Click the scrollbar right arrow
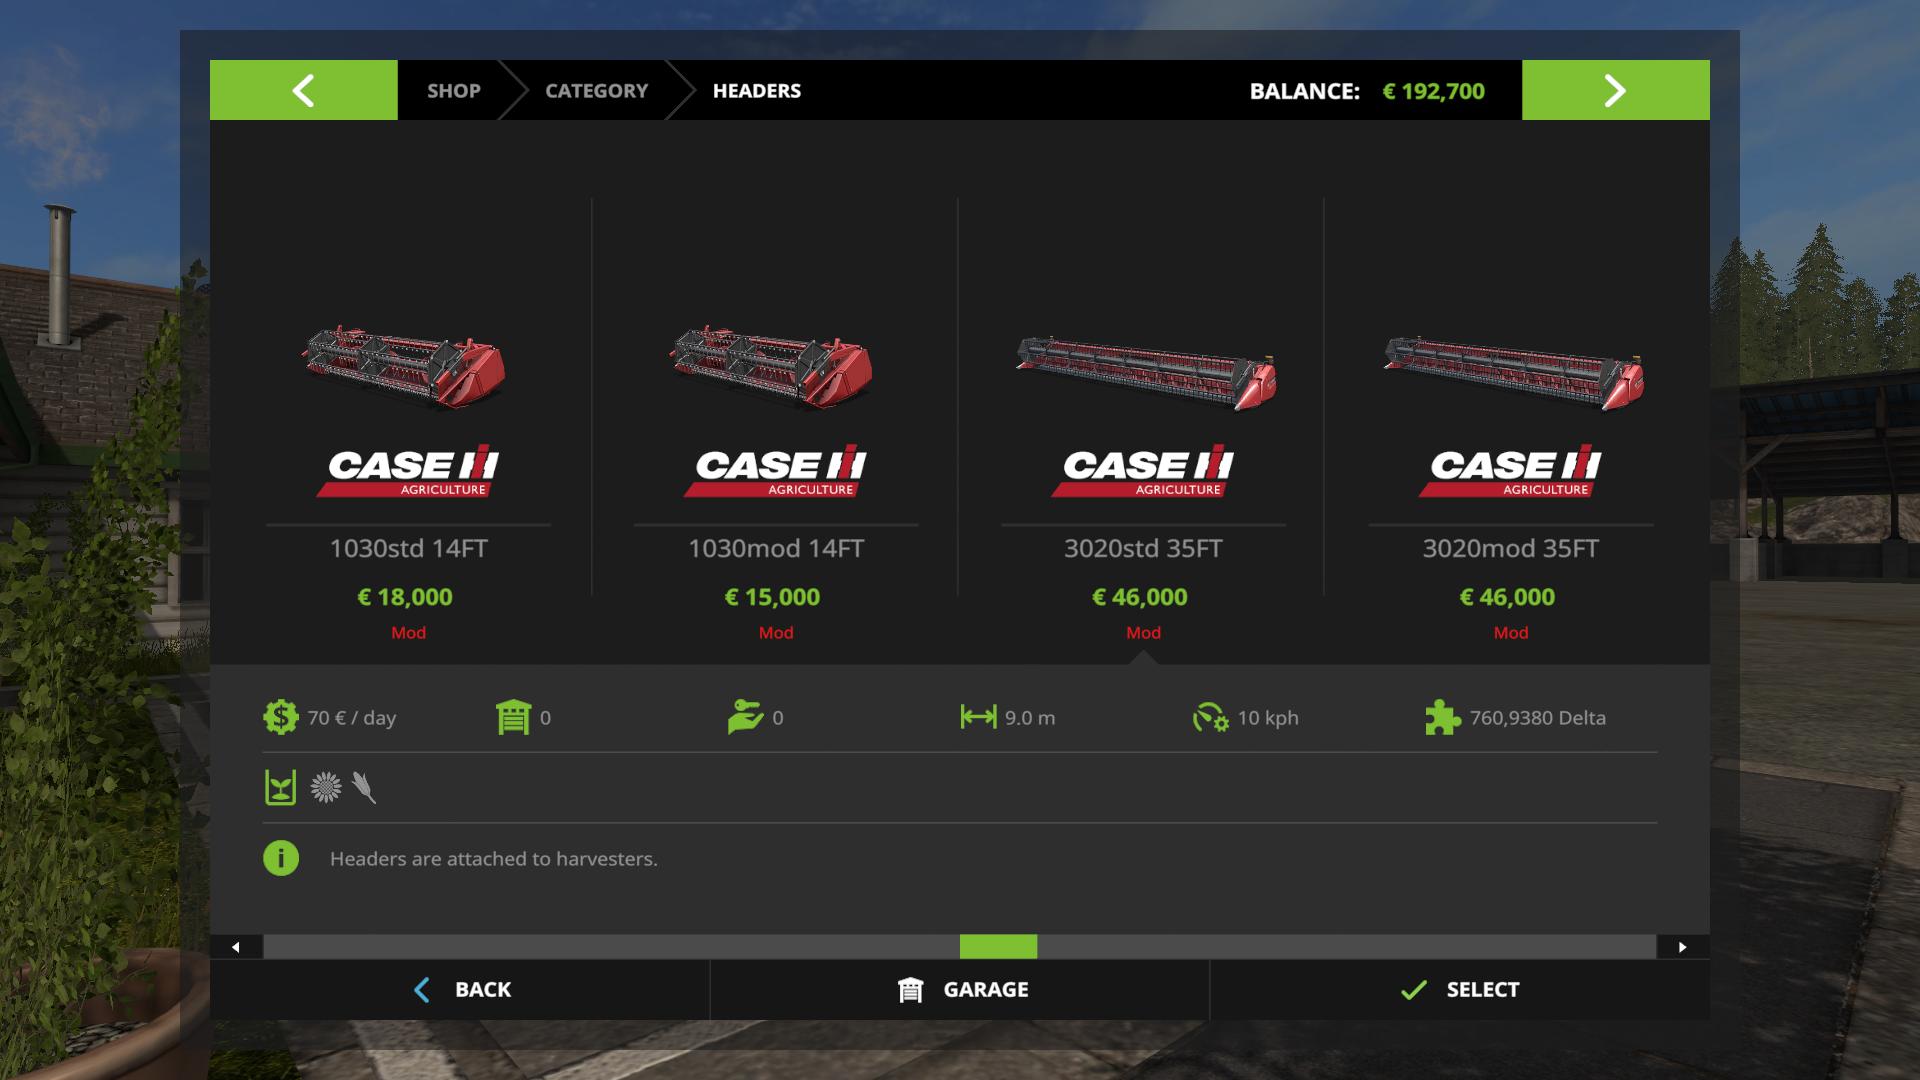This screenshot has width=1920, height=1080. pos(1683,947)
